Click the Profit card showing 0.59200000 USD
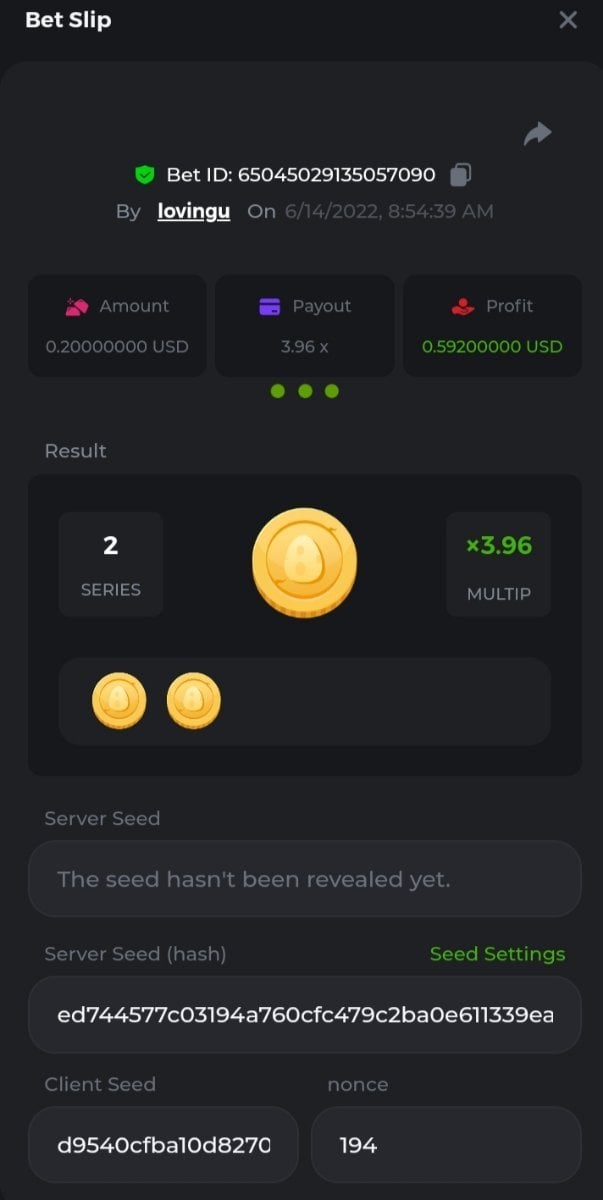This screenshot has width=603, height=1200. tap(492, 326)
